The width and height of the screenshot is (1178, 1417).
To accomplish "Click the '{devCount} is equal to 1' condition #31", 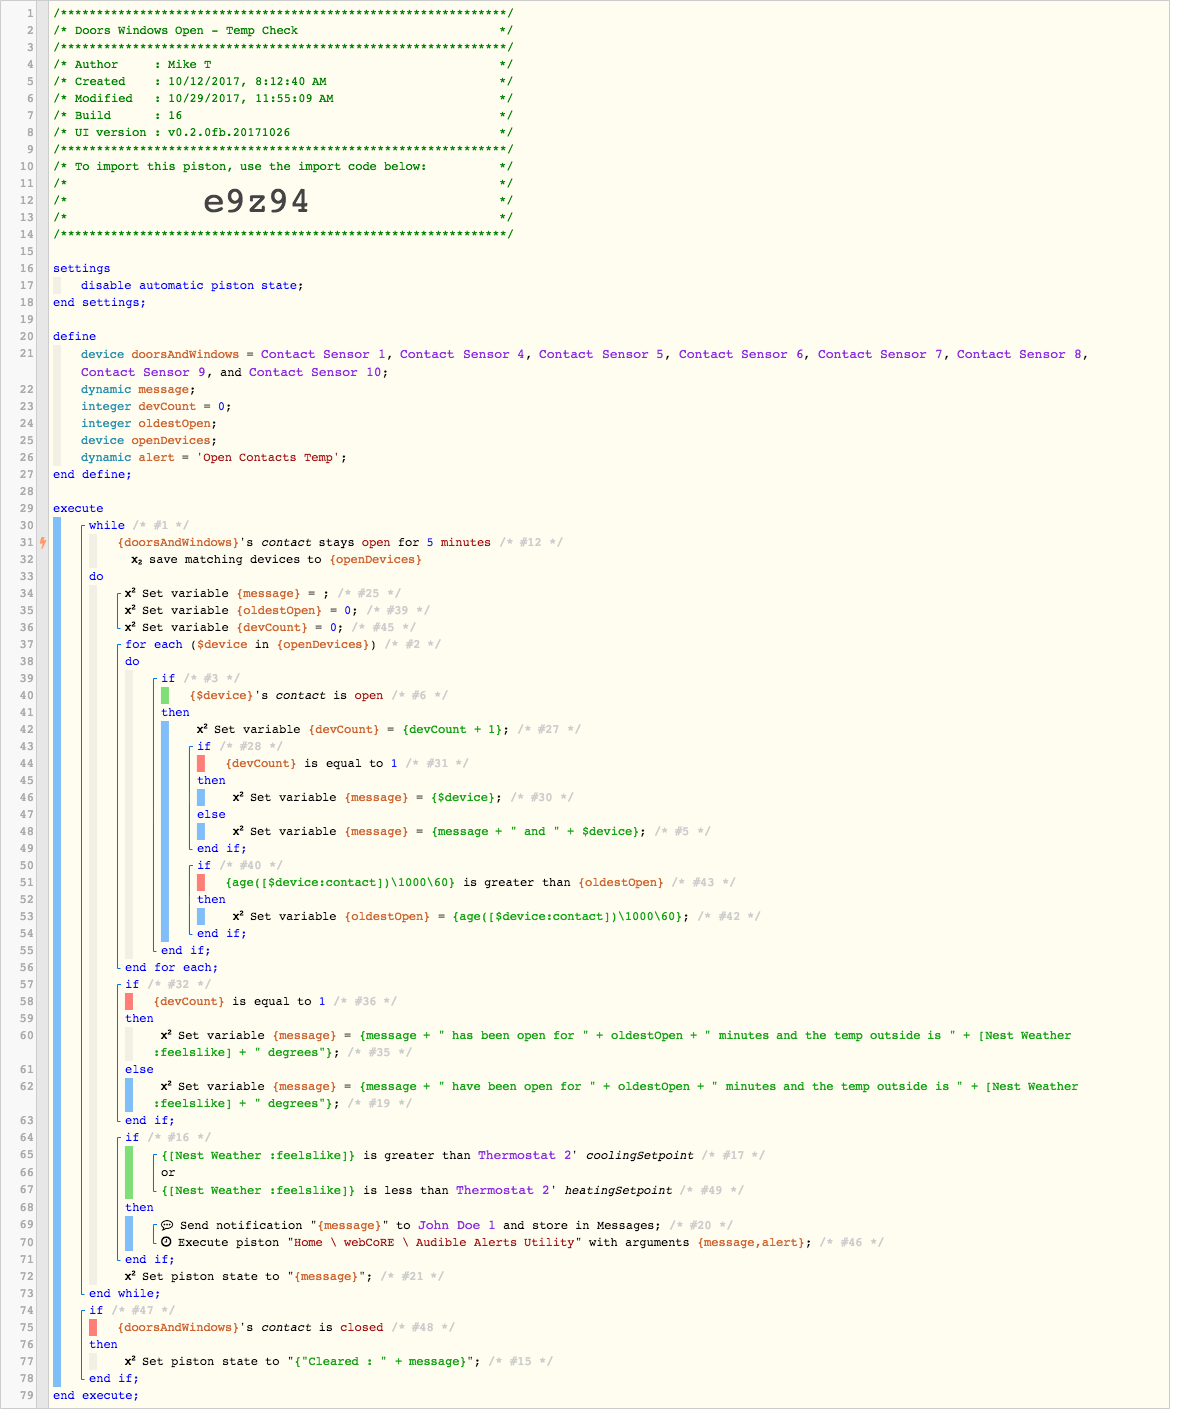I will click(311, 763).
